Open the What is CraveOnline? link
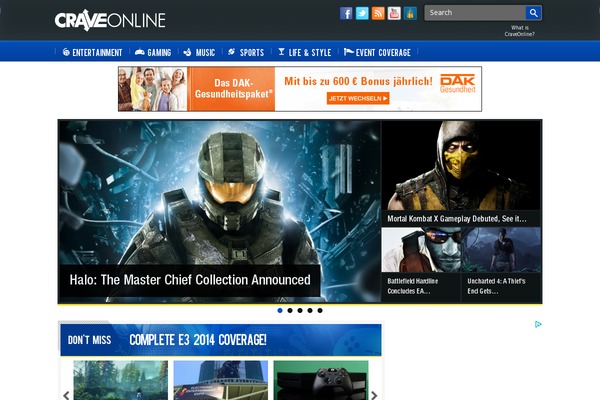 pyautogui.click(x=520, y=31)
